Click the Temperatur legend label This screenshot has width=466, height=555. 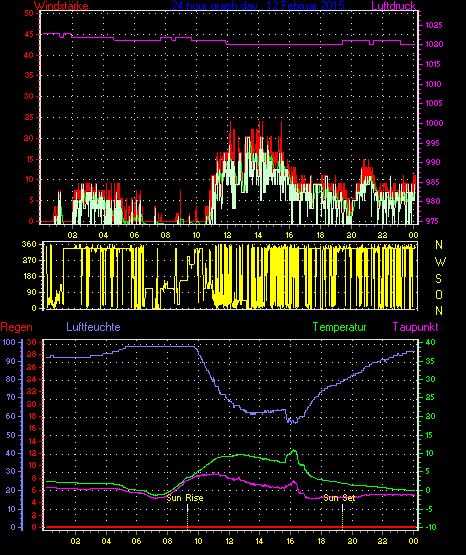coord(339,327)
